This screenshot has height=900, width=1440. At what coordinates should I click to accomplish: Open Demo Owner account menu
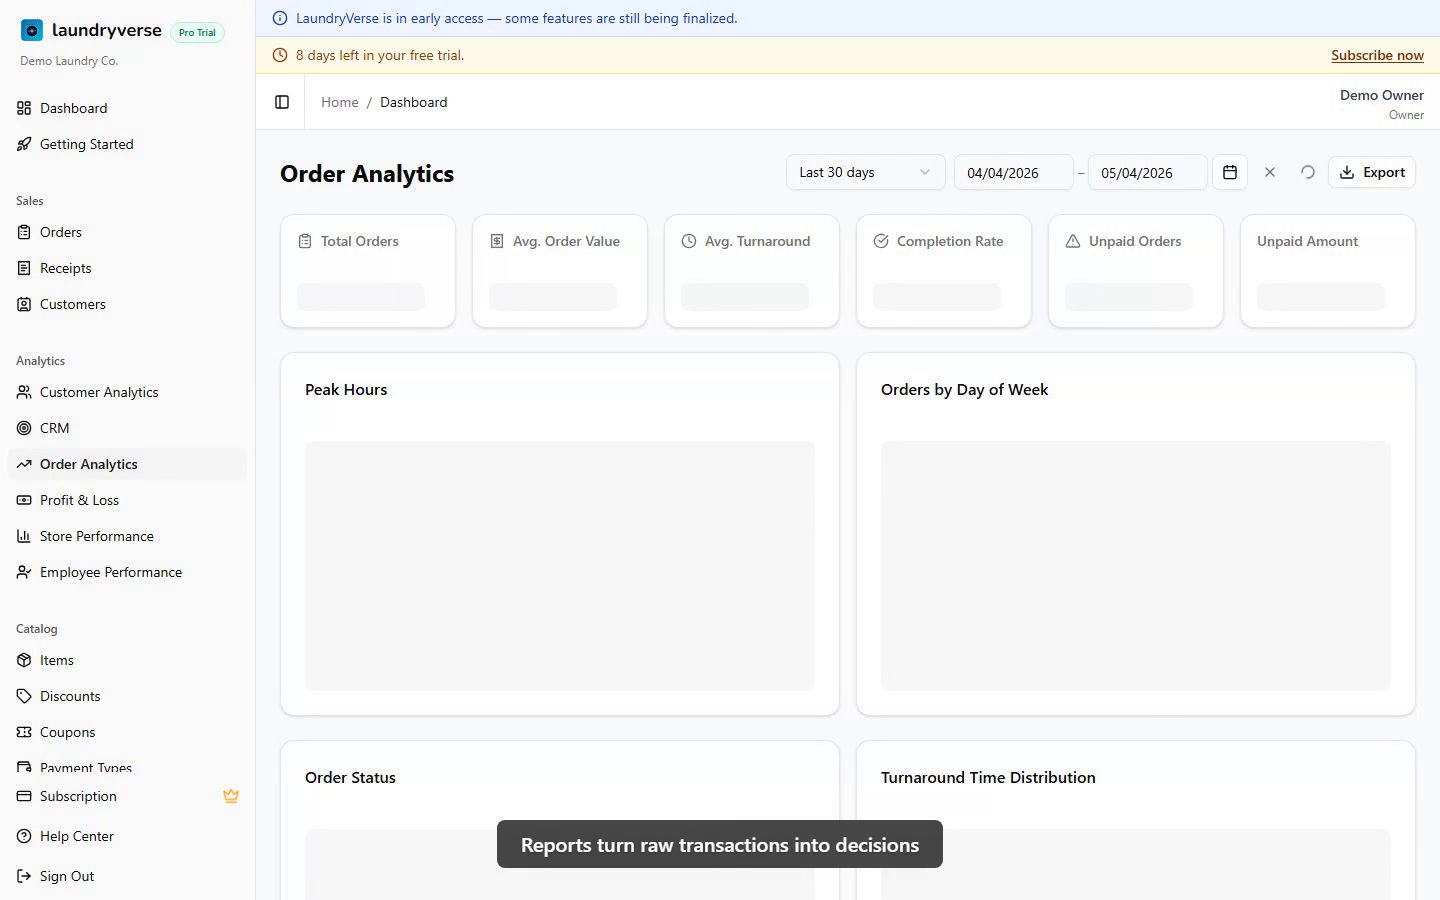click(x=1381, y=103)
